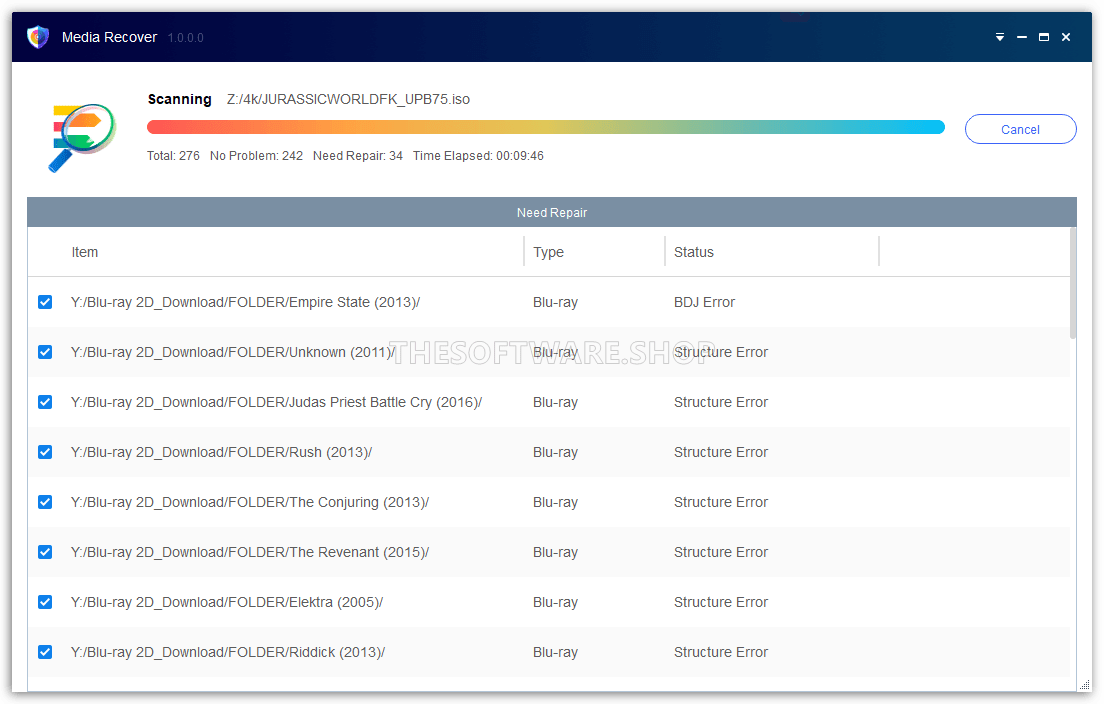The width and height of the screenshot is (1104, 704).
Task: Click Structure Error status for Elektra
Action: [x=720, y=602]
